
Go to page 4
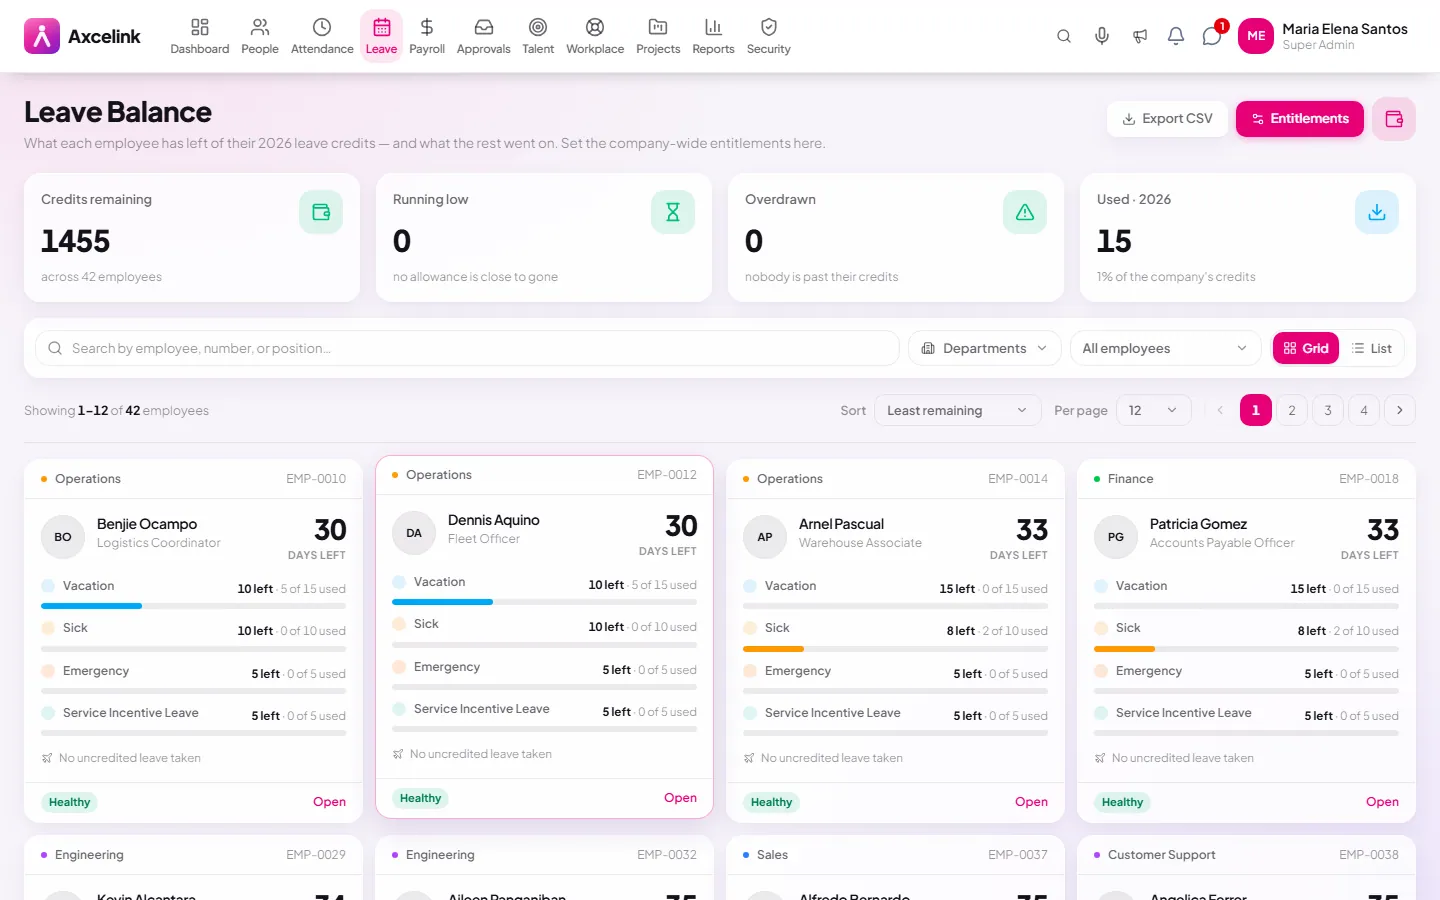[1364, 410]
